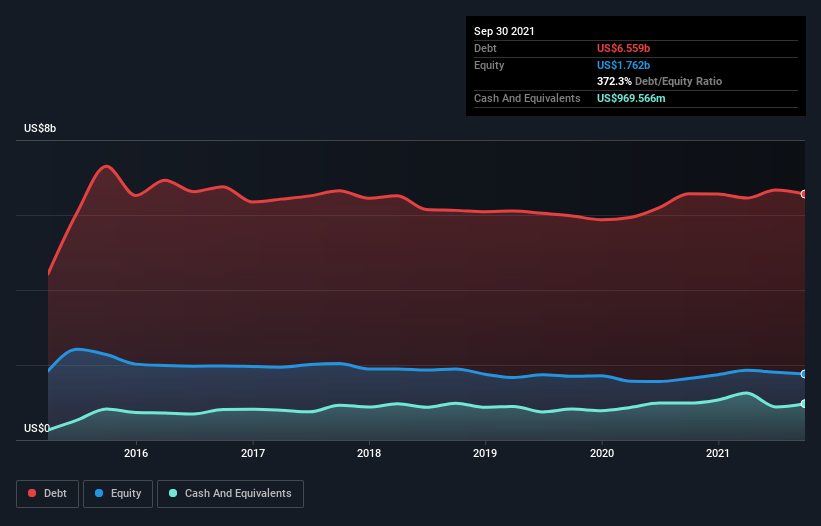821x526 pixels.
Task: Click the US$0 axis label
Action: click(37, 428)
